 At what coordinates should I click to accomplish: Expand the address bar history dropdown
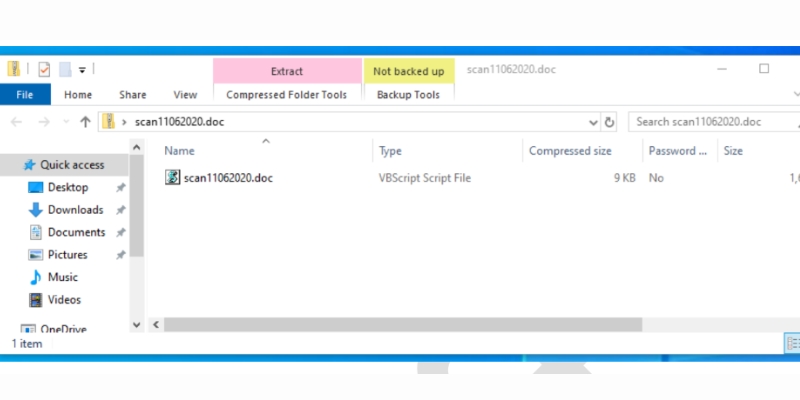[x=594, y=122]
